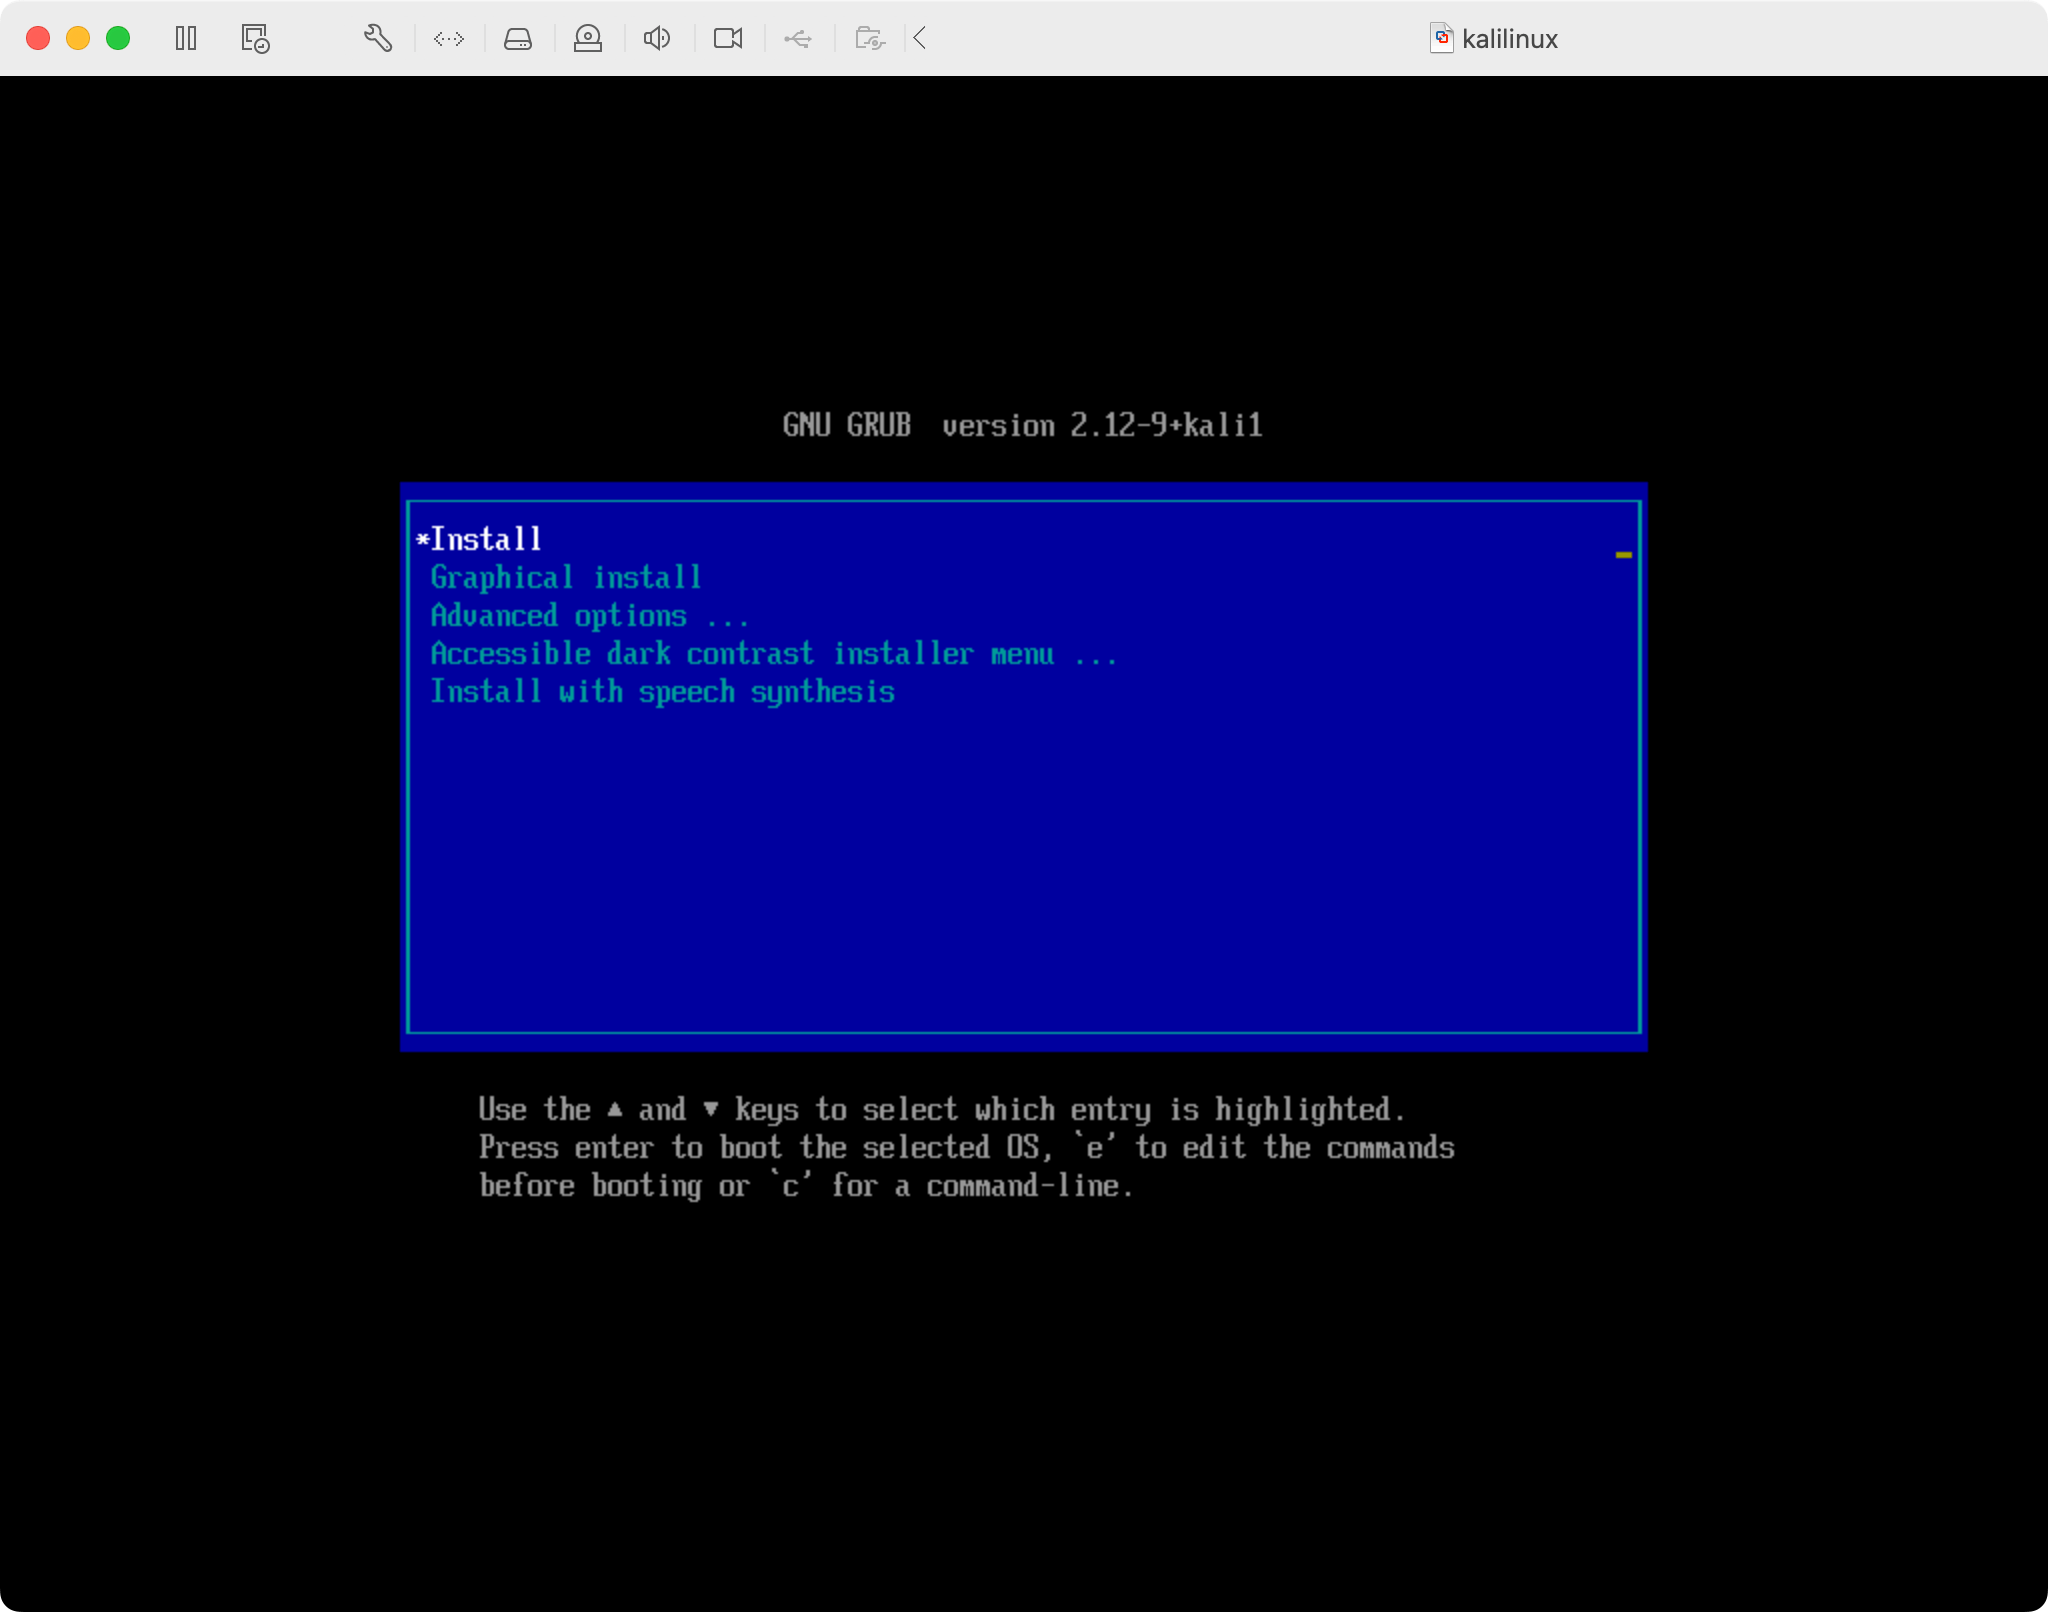Viewport: 2048px width, 1612px height.
Task: Select the Graphical install entry
Action: coord(566,577)
